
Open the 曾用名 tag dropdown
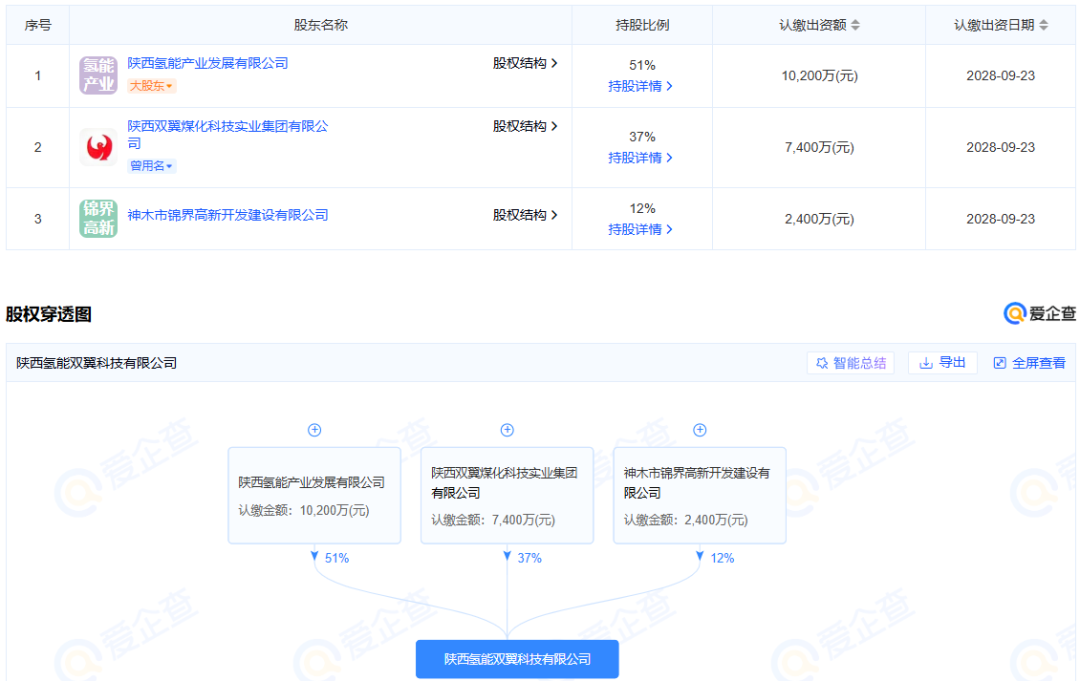click(152, 166)
